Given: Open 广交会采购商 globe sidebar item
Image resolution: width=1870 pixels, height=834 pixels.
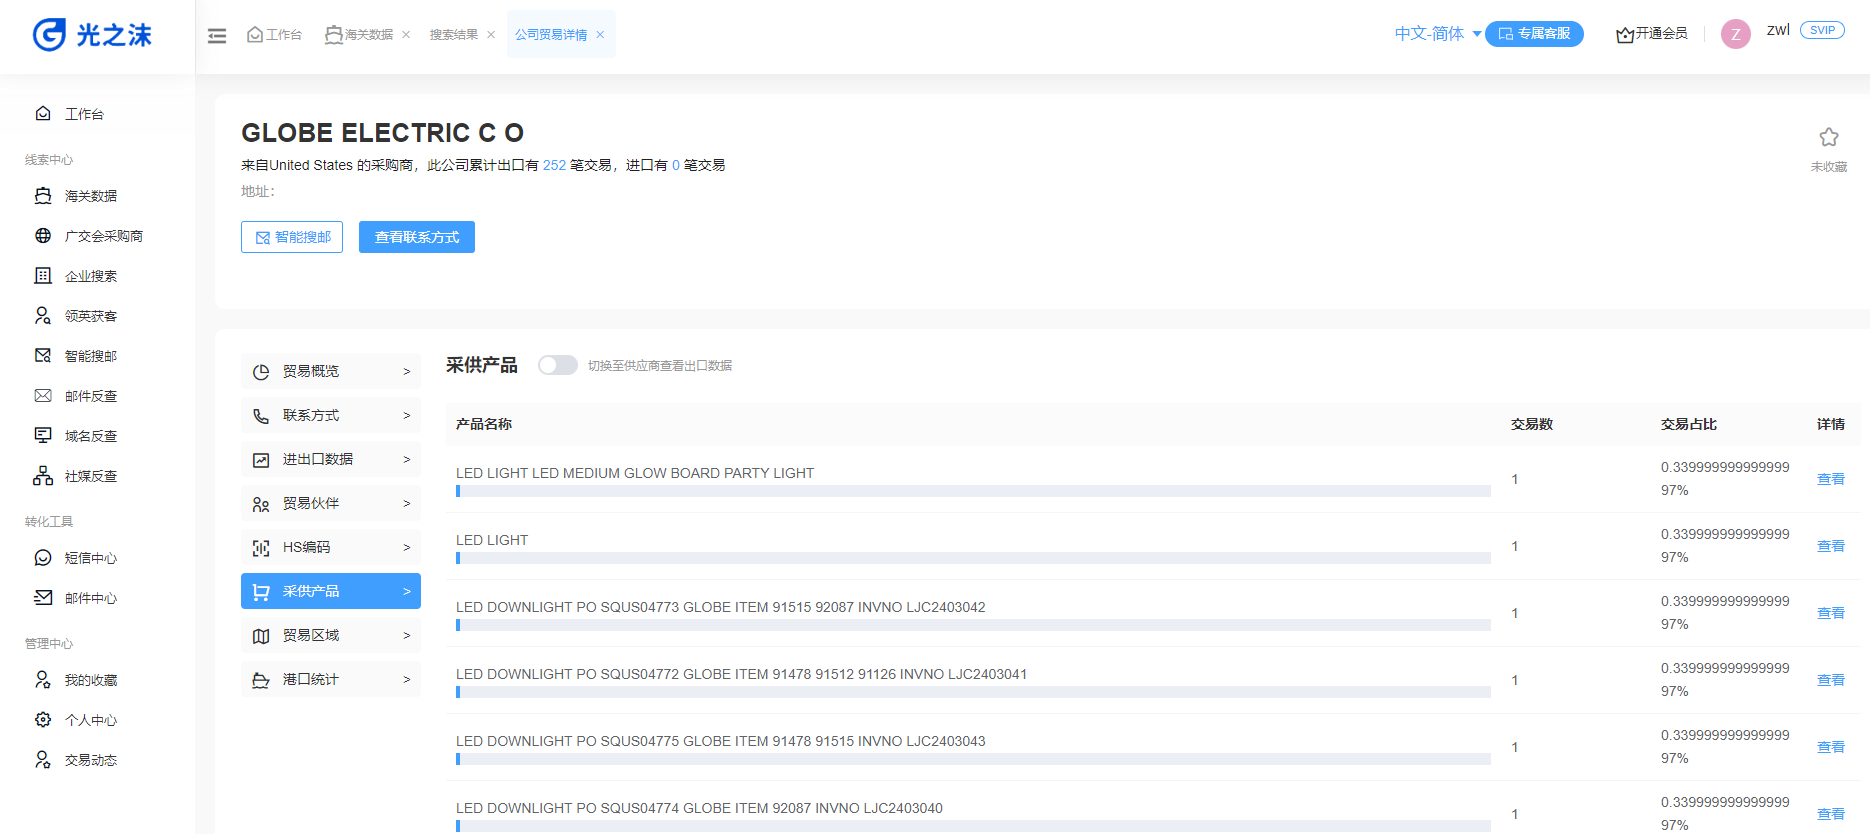Looking at the screenshot, I should click(103, 236).
